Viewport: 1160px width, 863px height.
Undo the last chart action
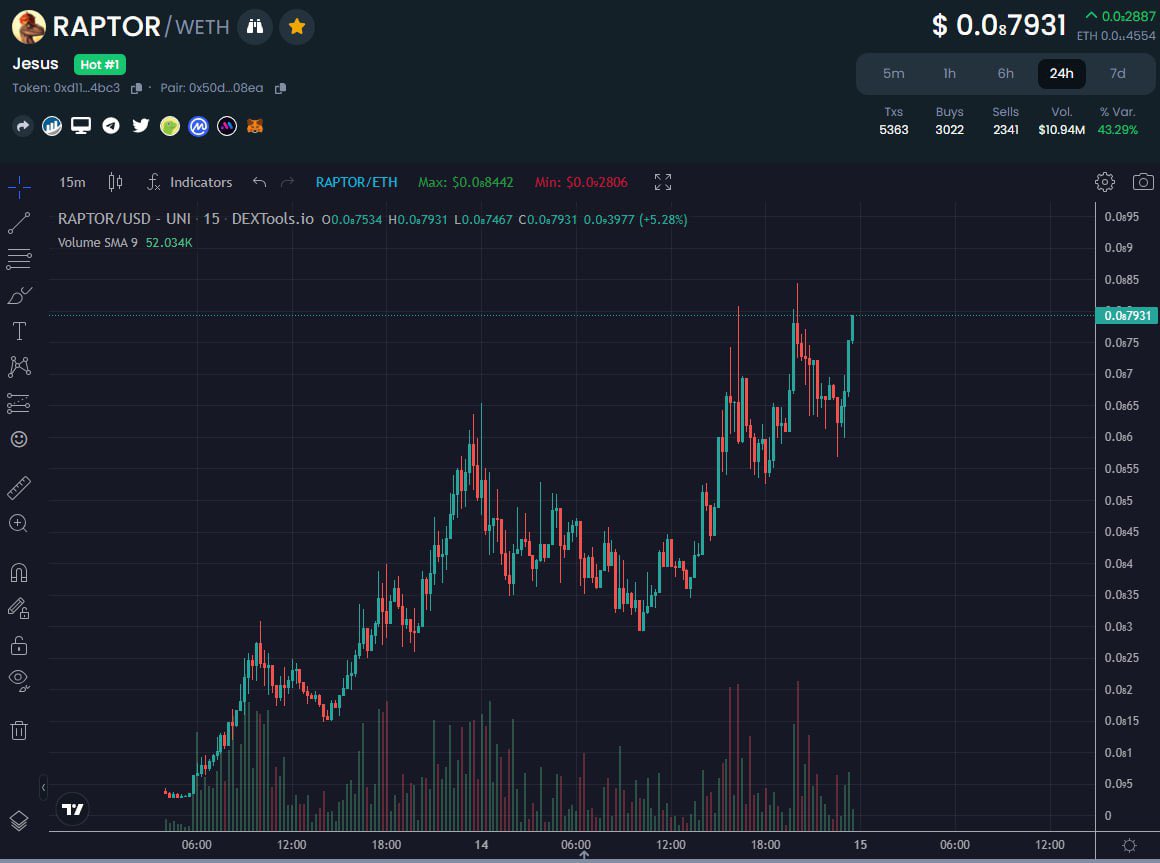click(x=259, y=182)
